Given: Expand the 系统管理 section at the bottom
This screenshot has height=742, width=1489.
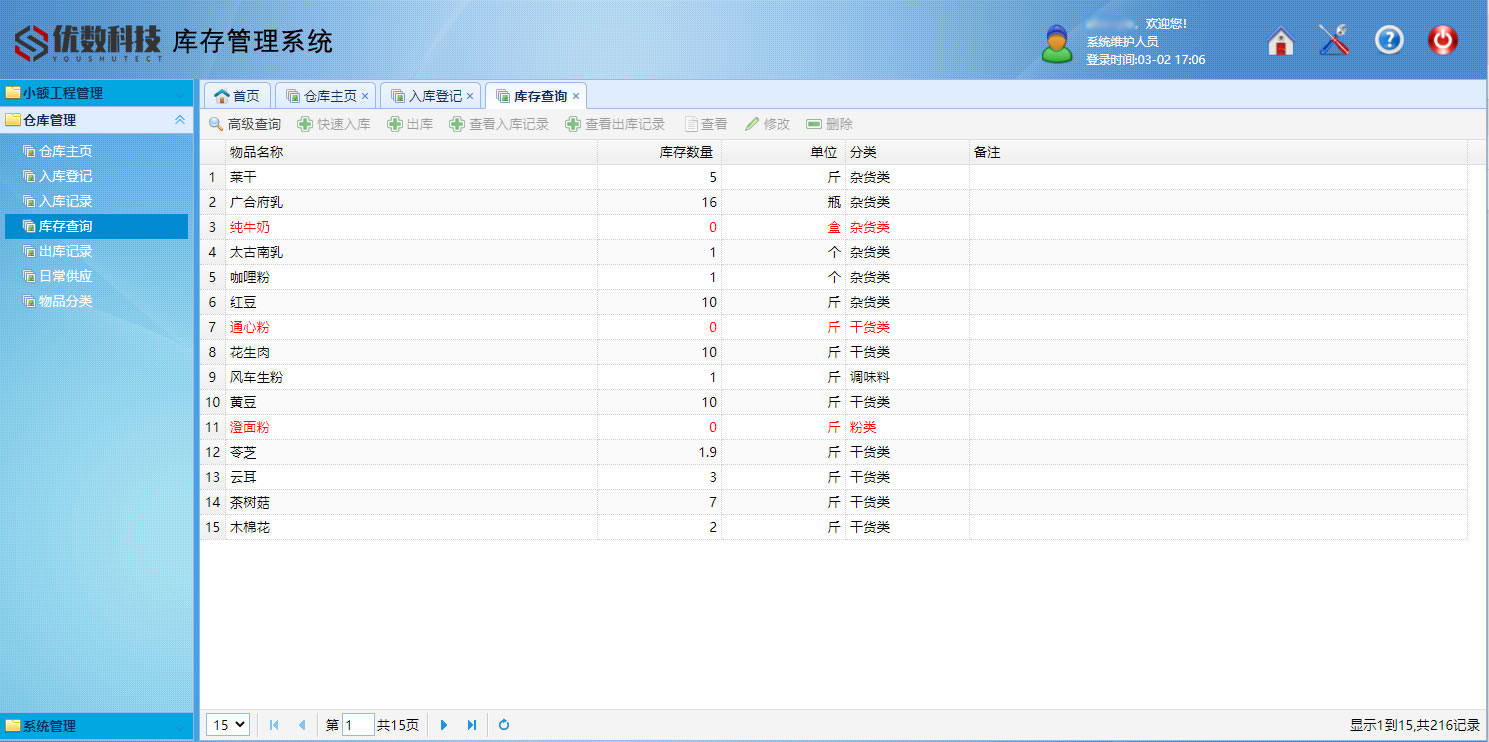Looking at the screenshot, I should [x=96, y=726].
